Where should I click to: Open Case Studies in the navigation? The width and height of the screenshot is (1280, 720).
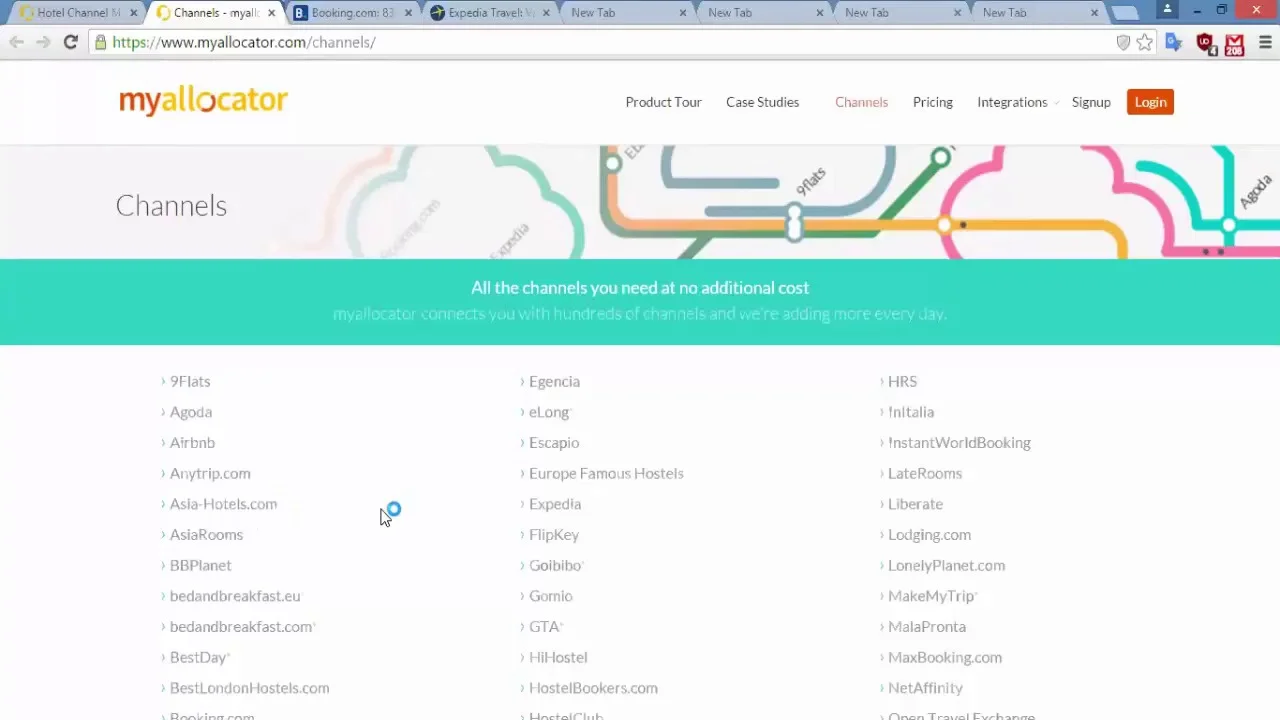click(x=762, y=102)
